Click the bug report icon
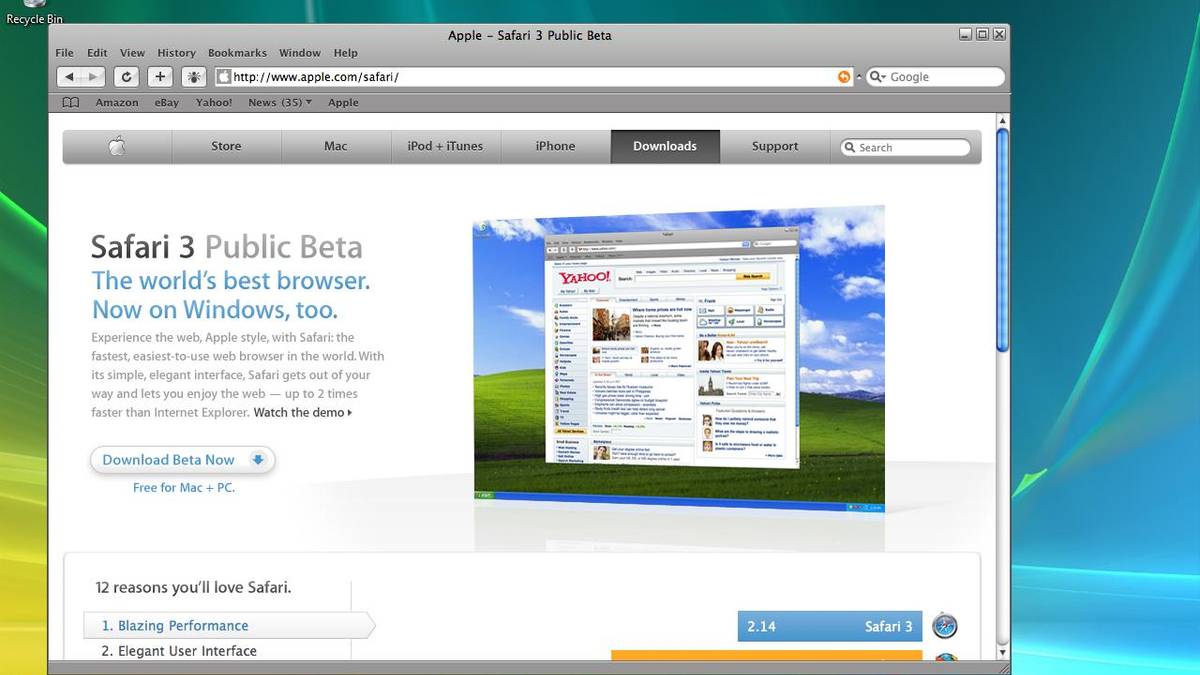The image size is (1200, 675). coord(194,77)
